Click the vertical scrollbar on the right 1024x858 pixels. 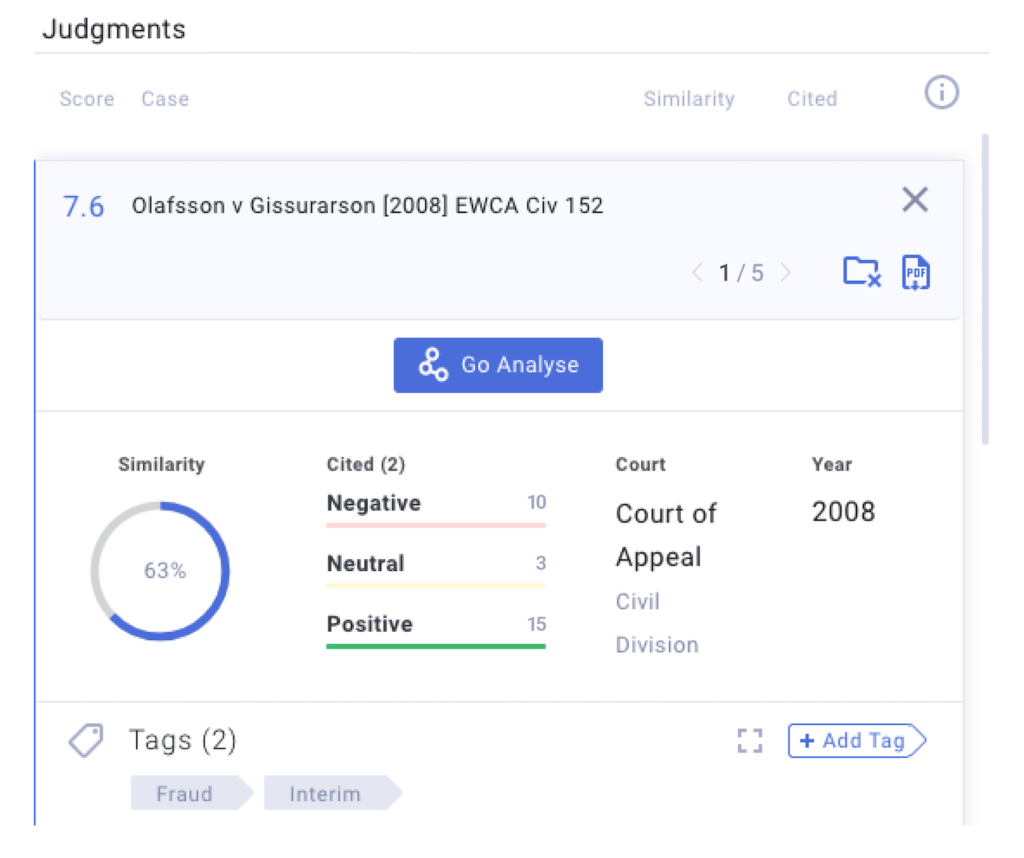pos(985,290)
